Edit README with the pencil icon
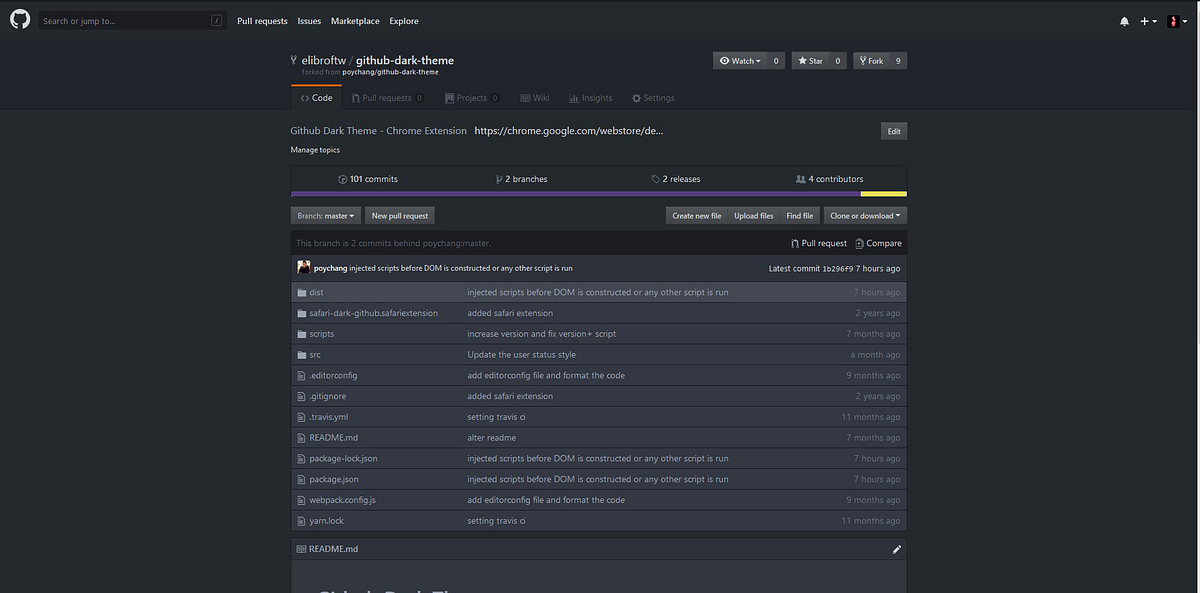Screen dimensions: 1200x593 click(x=897, y=549)
